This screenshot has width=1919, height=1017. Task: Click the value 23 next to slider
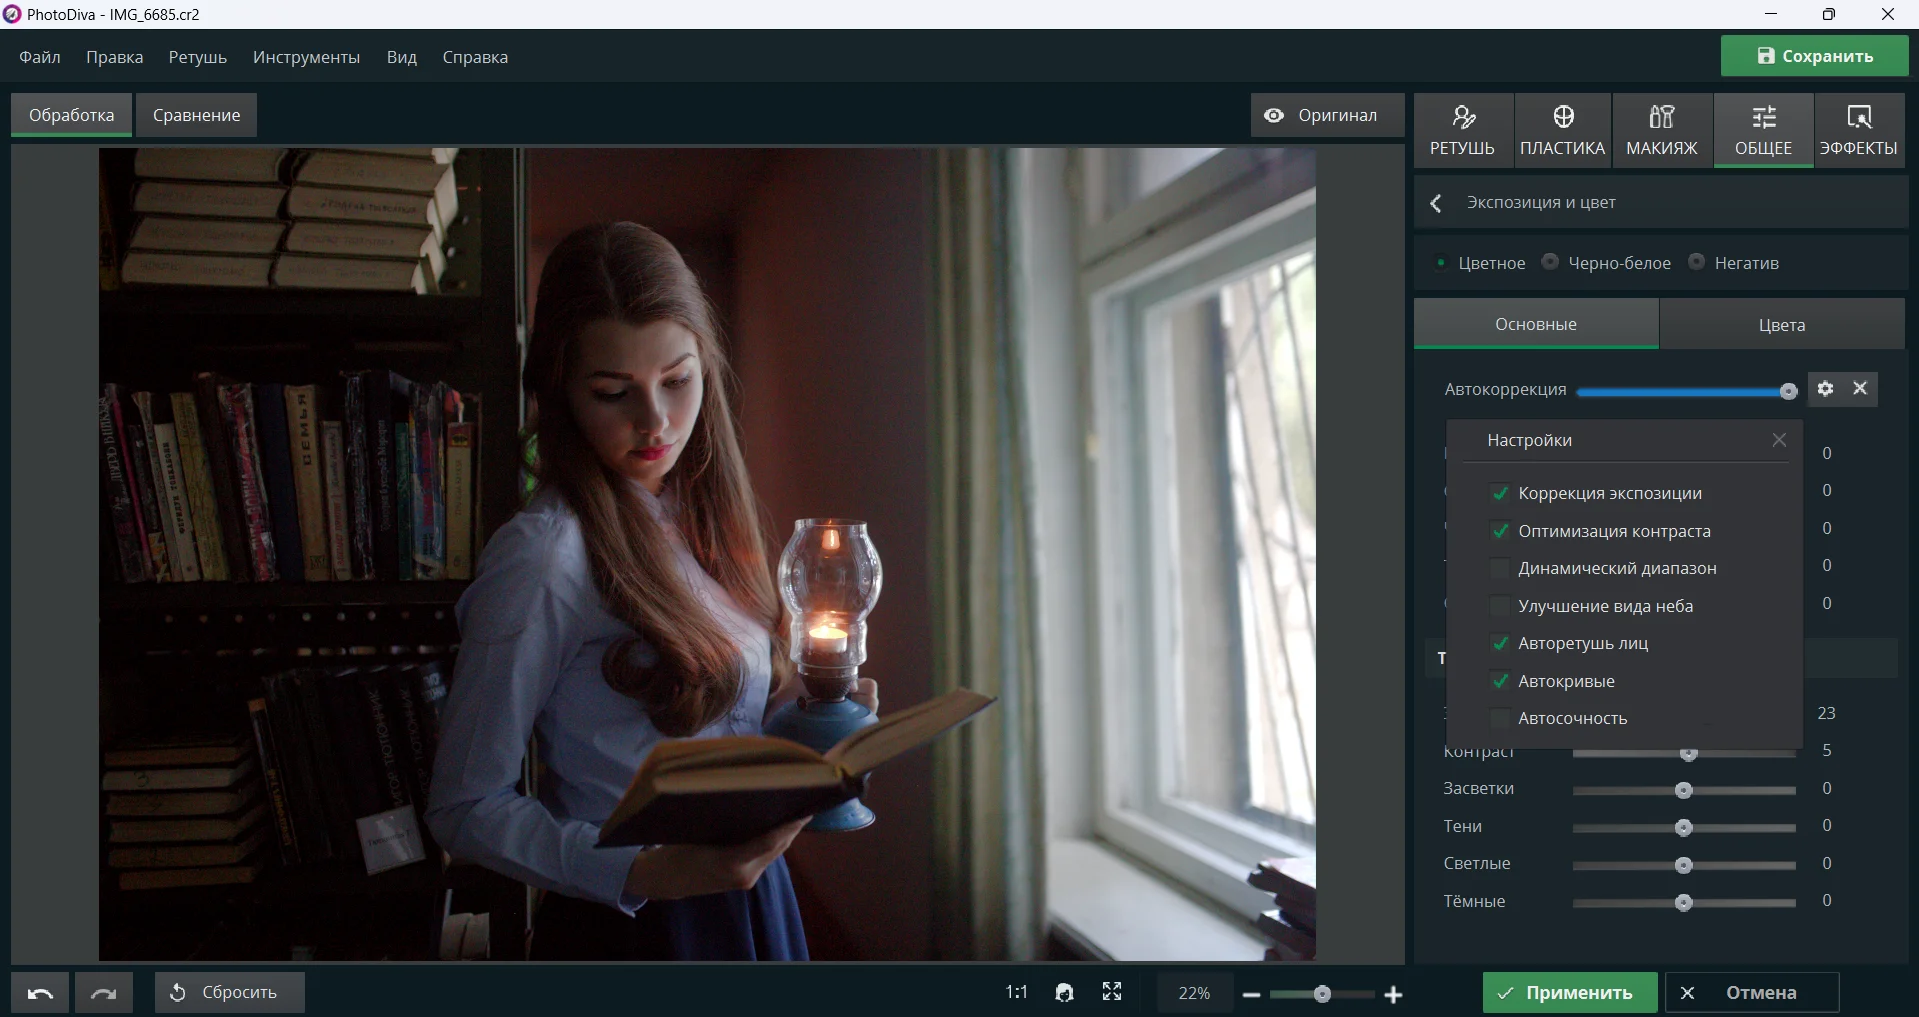(x=1826, y=713)
